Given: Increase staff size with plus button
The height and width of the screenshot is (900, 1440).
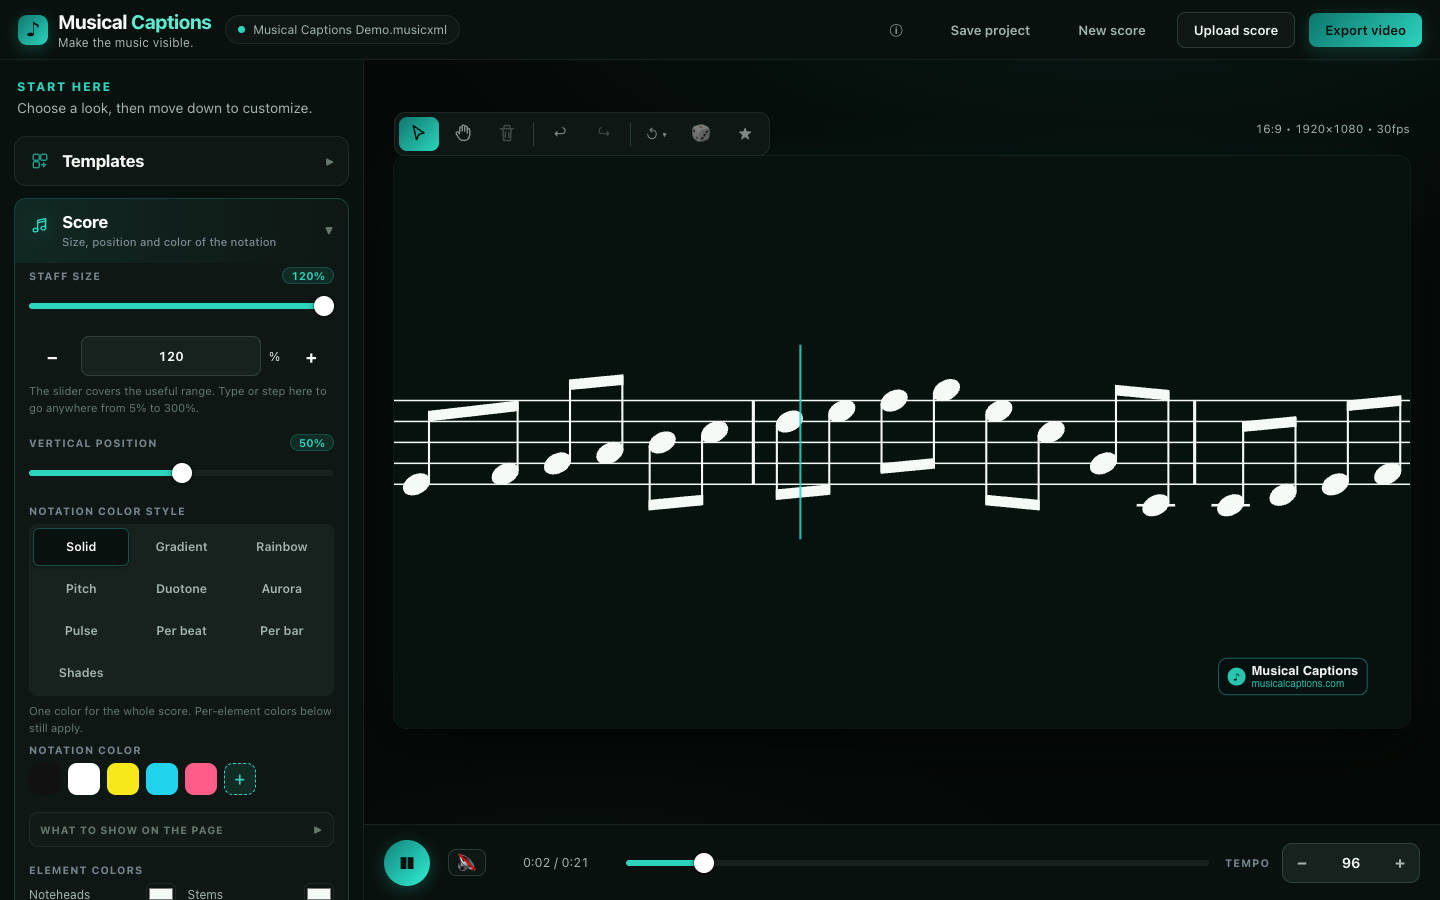Looking at the screenshot, I should click(311, 357).
